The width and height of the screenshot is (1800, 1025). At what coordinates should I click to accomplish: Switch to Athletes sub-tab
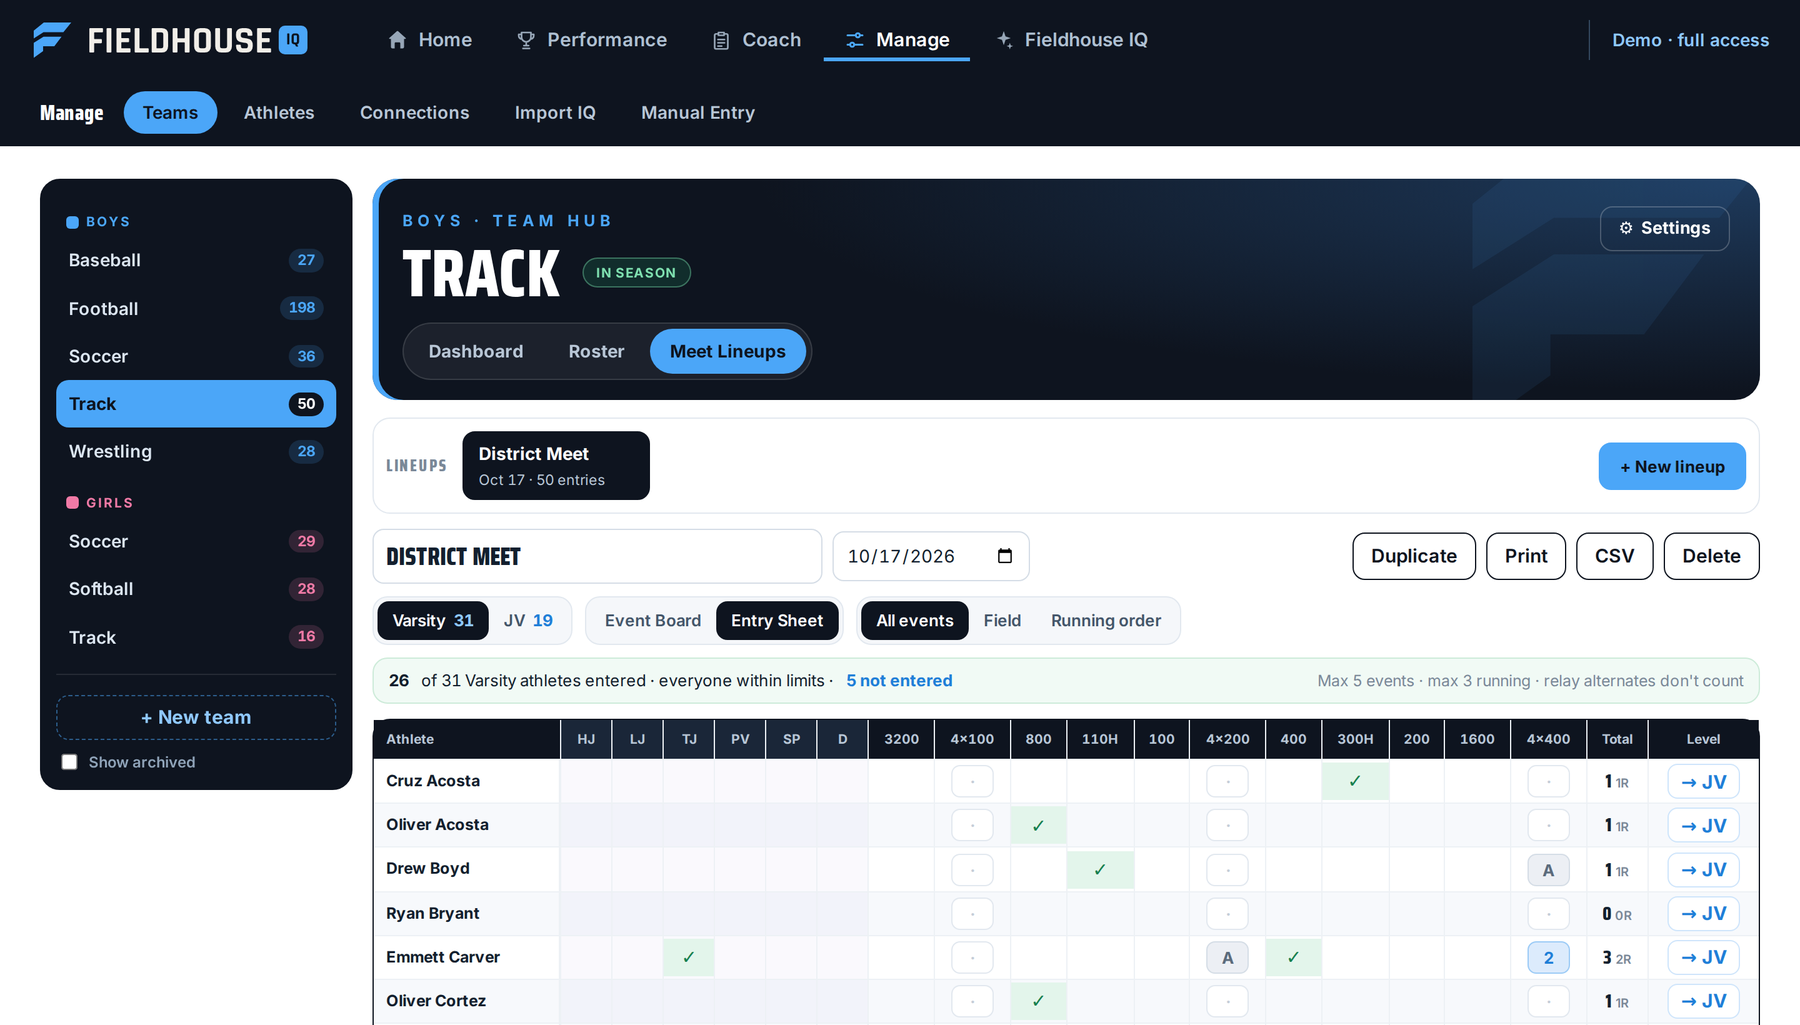point(279,113)
